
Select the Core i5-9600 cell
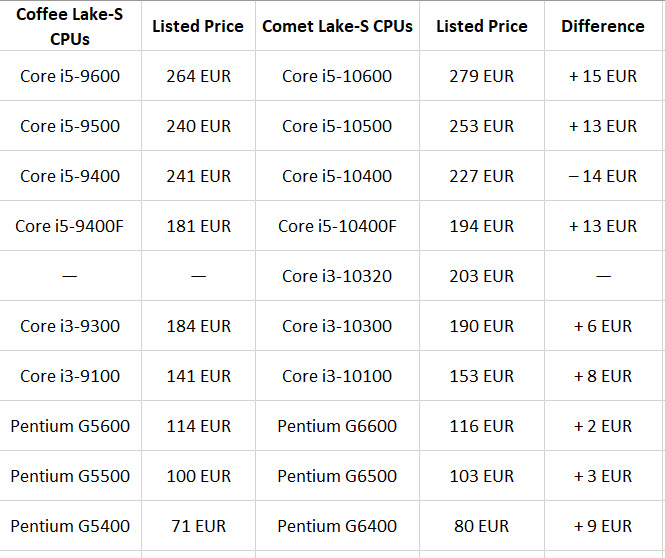coord(70,76)
